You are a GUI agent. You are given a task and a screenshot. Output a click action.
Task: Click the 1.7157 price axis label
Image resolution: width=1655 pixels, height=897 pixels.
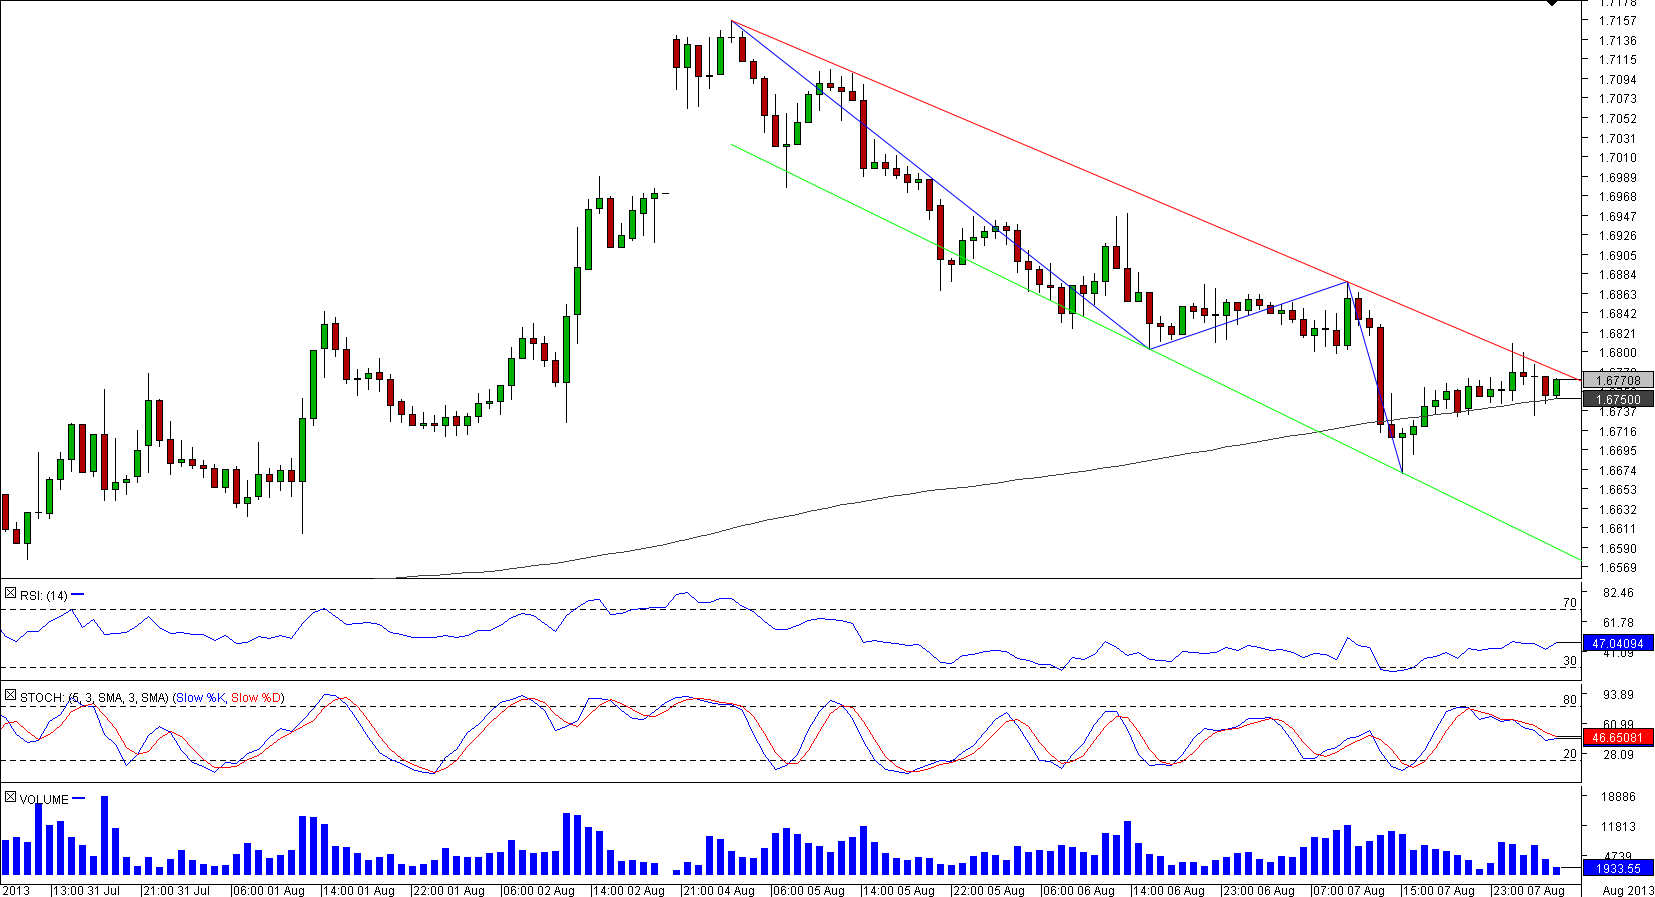[1618, 21]
